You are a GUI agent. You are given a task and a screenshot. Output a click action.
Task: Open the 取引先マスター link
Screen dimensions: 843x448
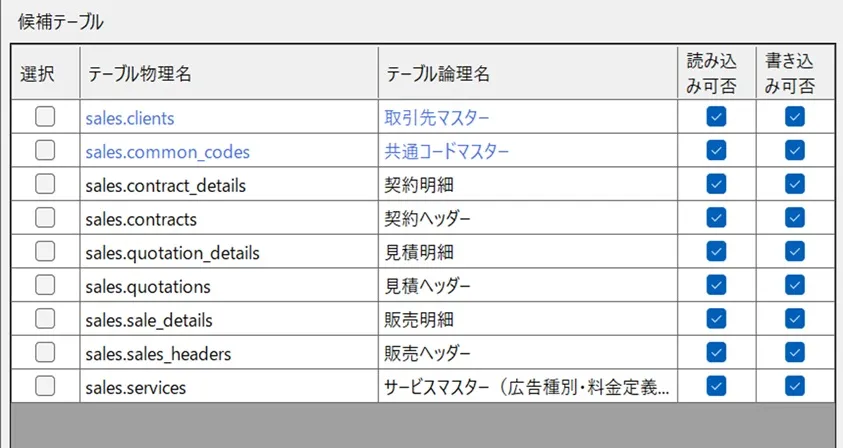tap(437, 118)
